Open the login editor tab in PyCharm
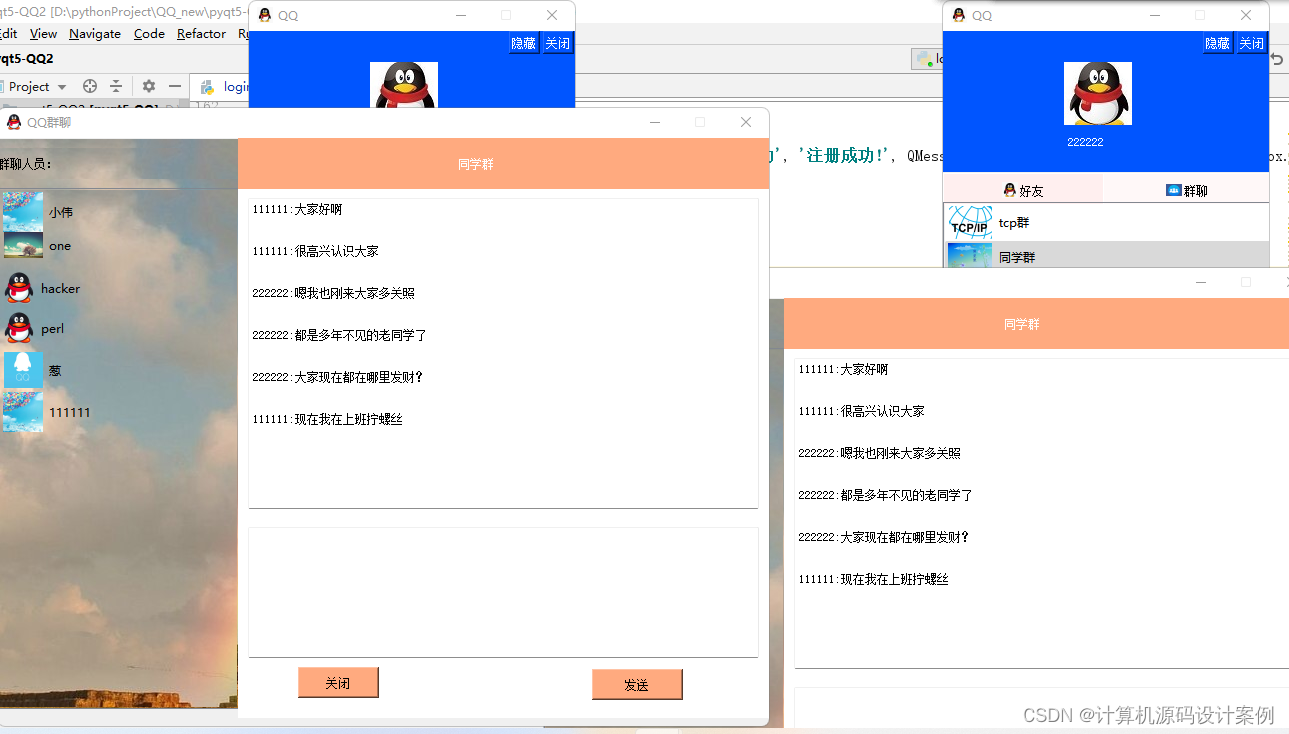This screenshot has height=734, width=1289. (x=220, y=87)
